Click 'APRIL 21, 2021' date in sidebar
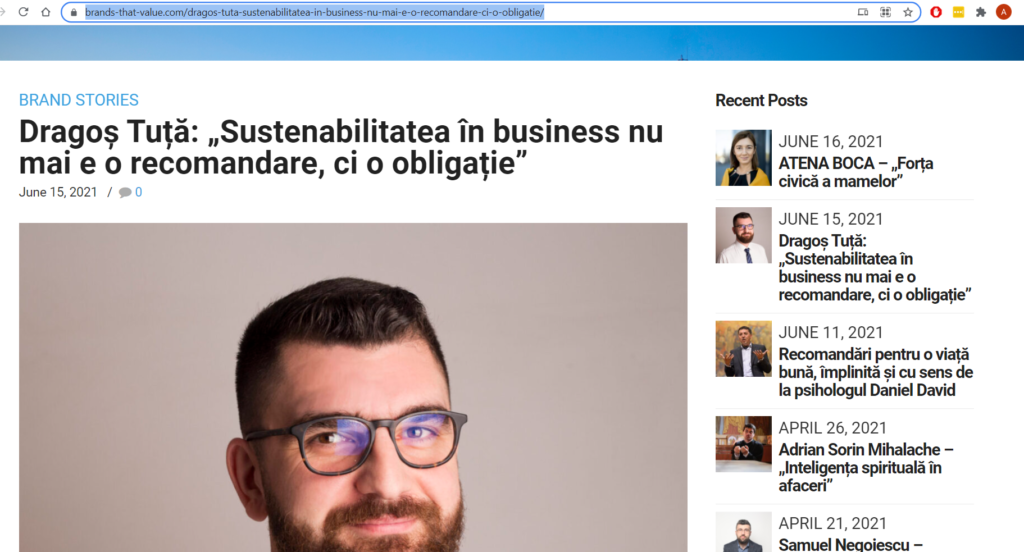This screenshot has height=552, width=1024. point(833,523)
